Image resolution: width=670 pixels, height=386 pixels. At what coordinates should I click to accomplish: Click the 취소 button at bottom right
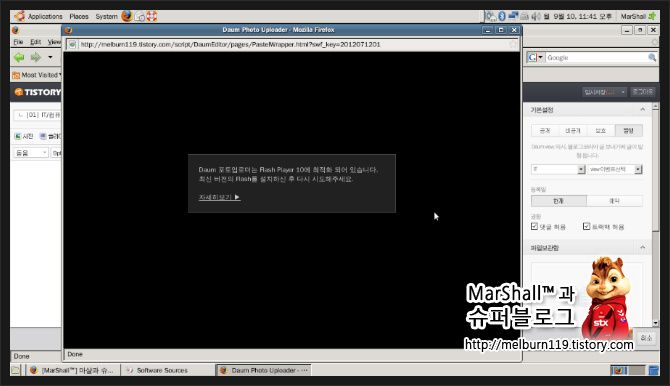click(646, 339)
